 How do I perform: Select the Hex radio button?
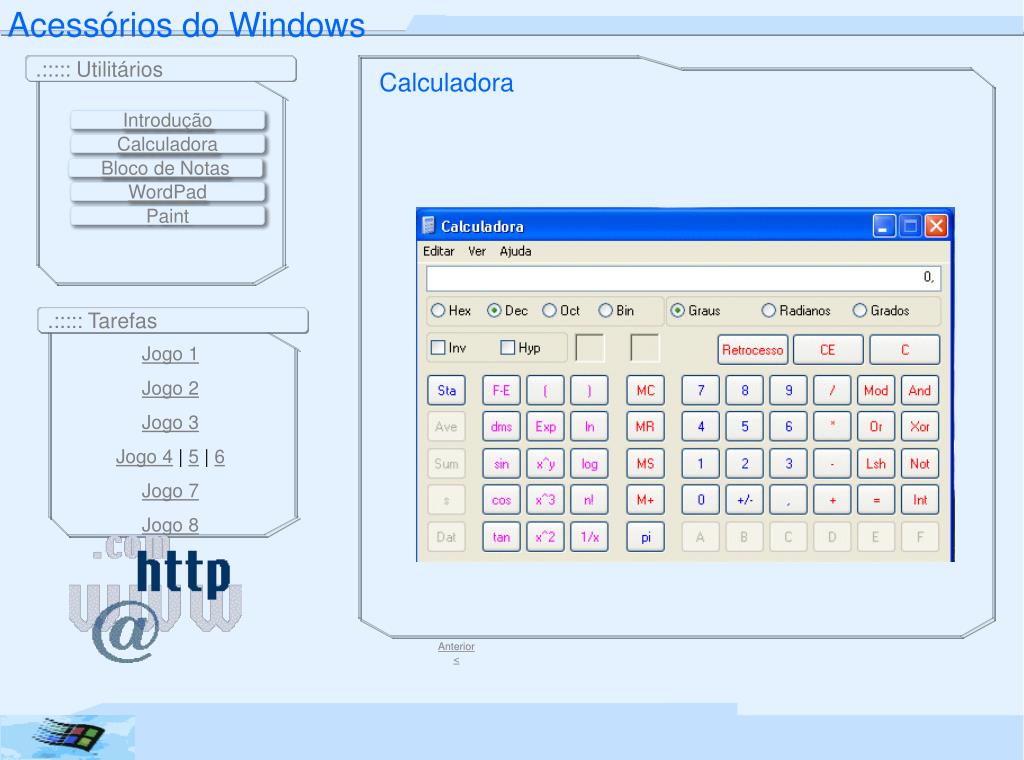[x=451, y=311]
